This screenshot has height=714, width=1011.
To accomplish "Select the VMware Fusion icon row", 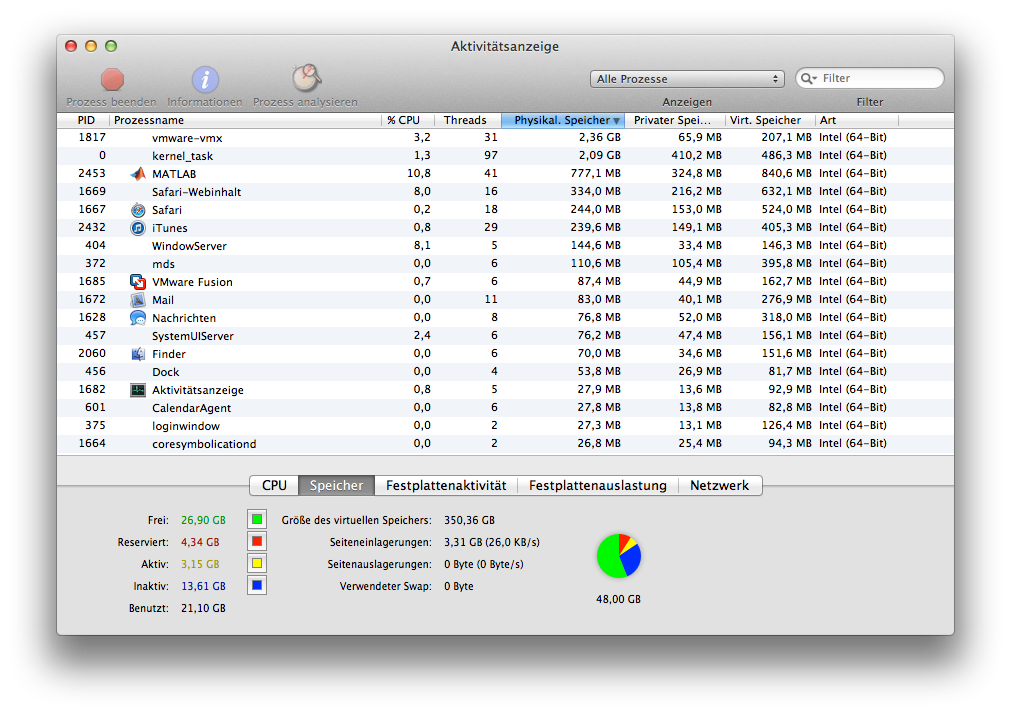I will pyautogui.click(x=138, y=282).
